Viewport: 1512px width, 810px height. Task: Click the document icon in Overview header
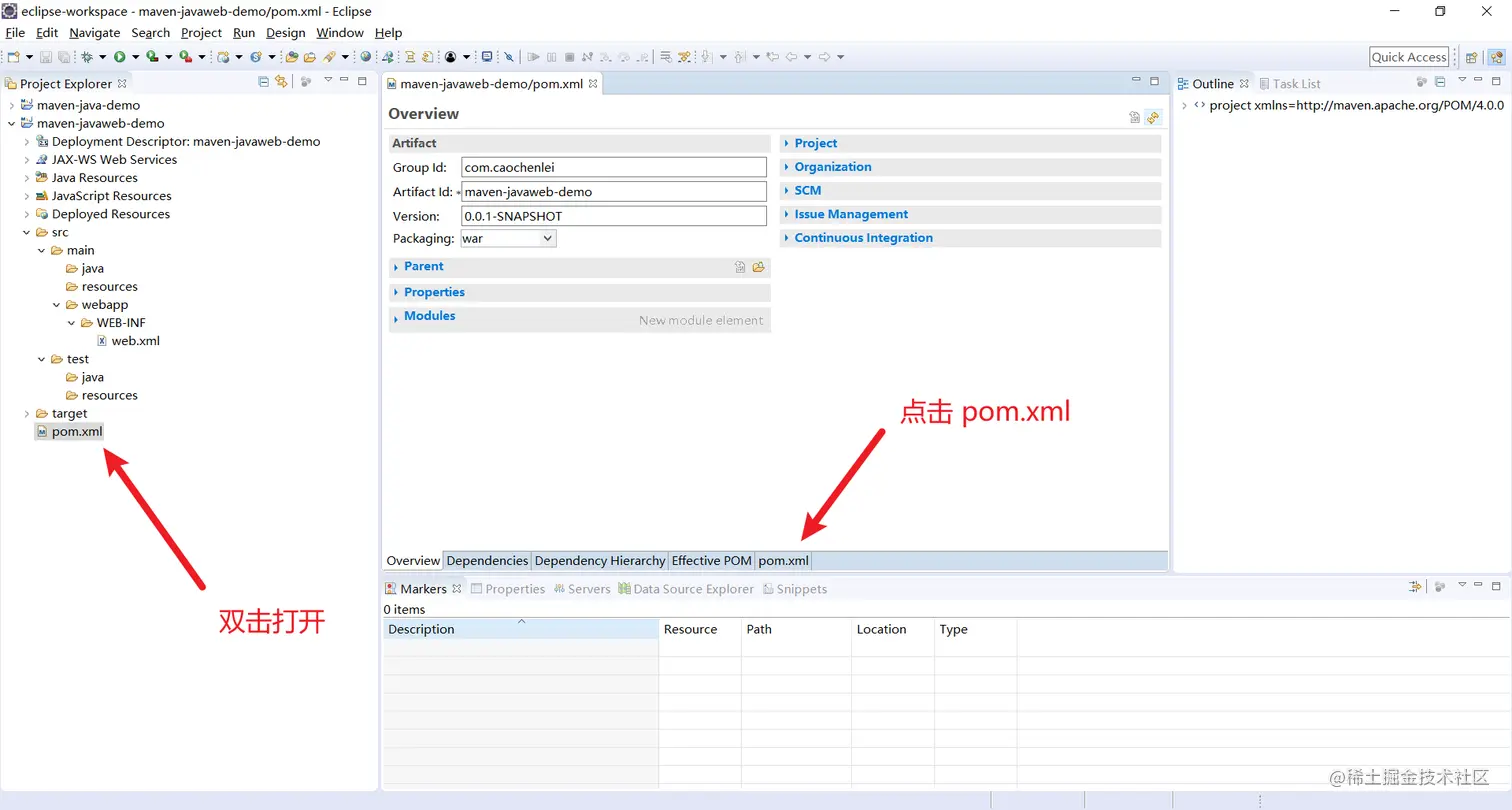tap(1134, 117)
